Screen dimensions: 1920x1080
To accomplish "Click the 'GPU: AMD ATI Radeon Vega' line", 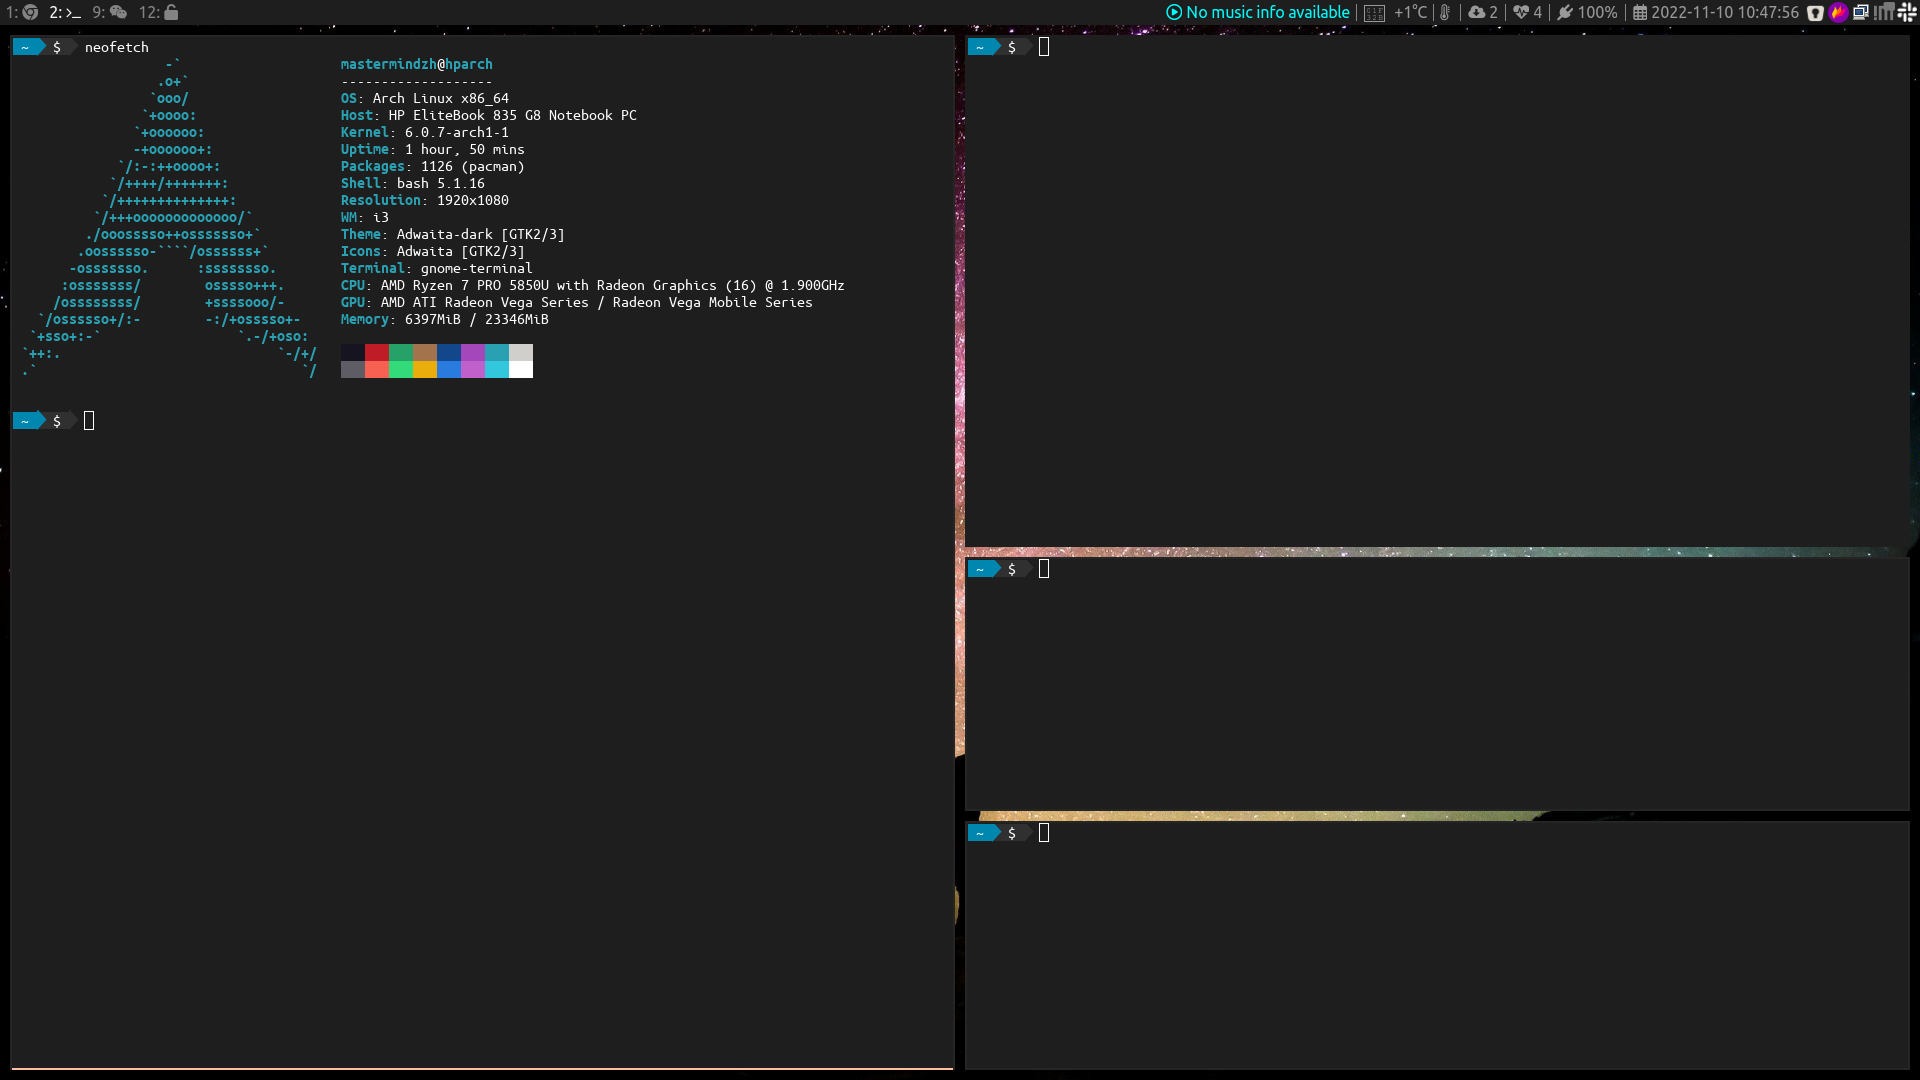I will [576, 302].
